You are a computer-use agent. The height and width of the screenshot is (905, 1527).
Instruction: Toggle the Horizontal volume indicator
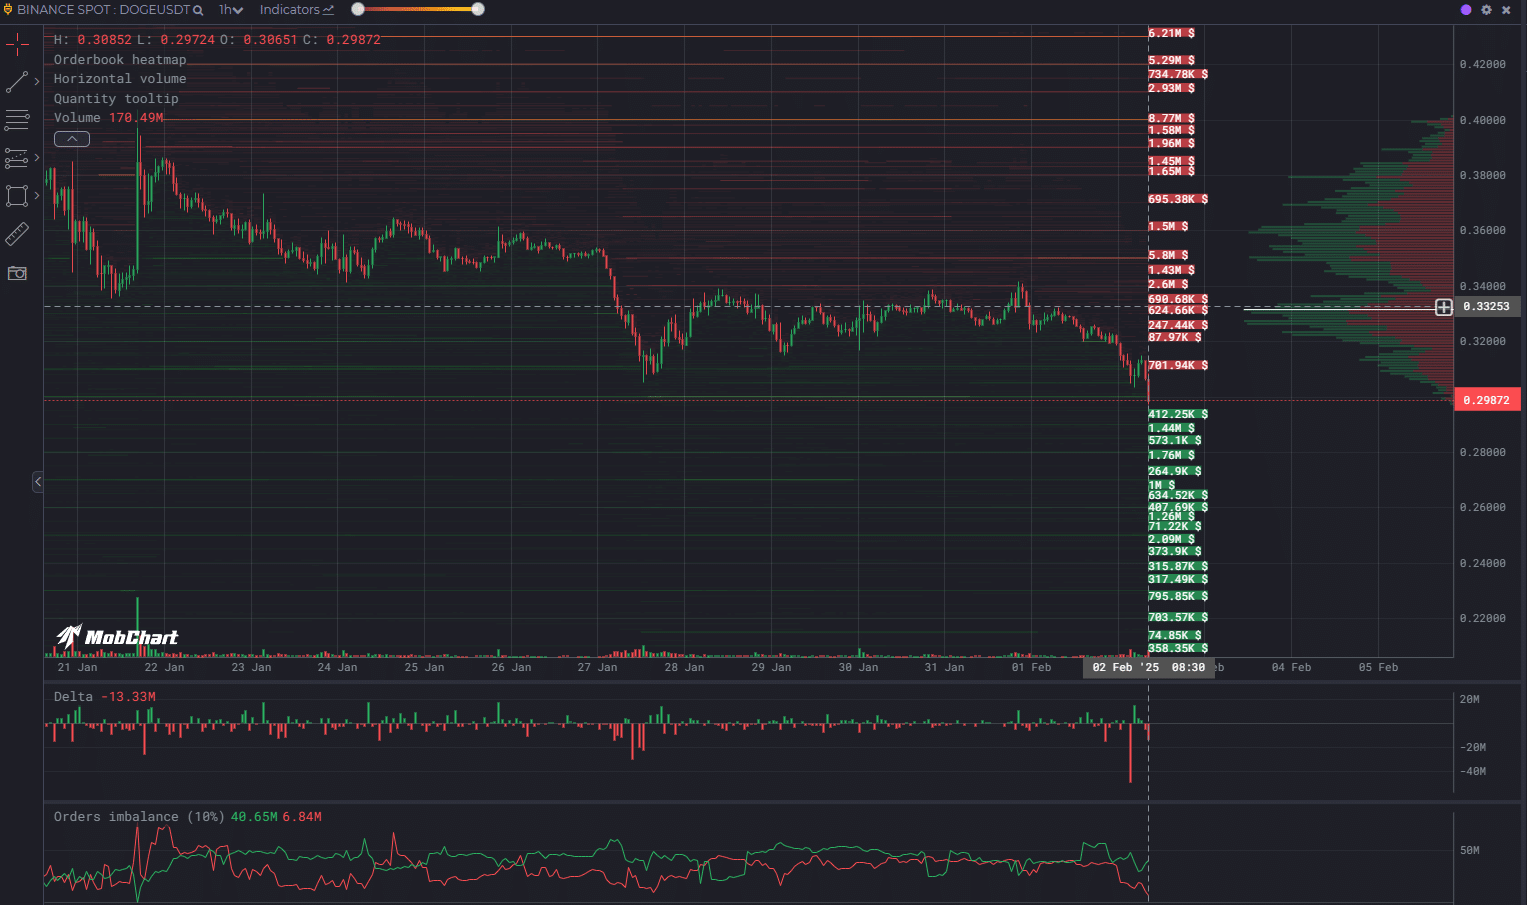point(120,79)
